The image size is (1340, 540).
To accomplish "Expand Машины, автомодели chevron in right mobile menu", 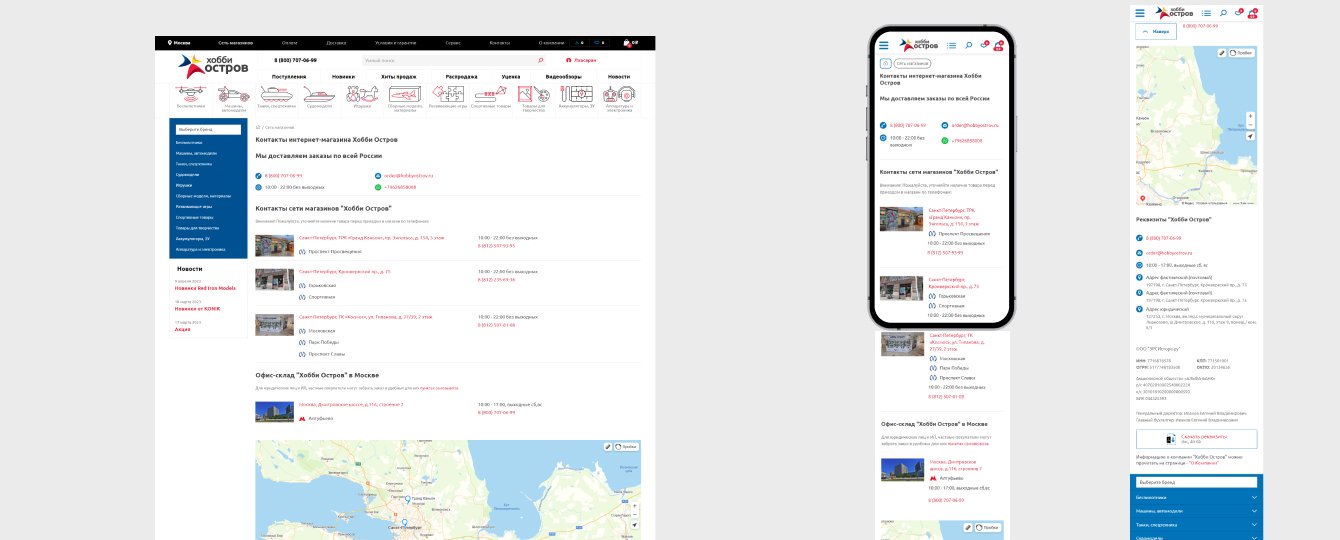I will click(1254, 510).
